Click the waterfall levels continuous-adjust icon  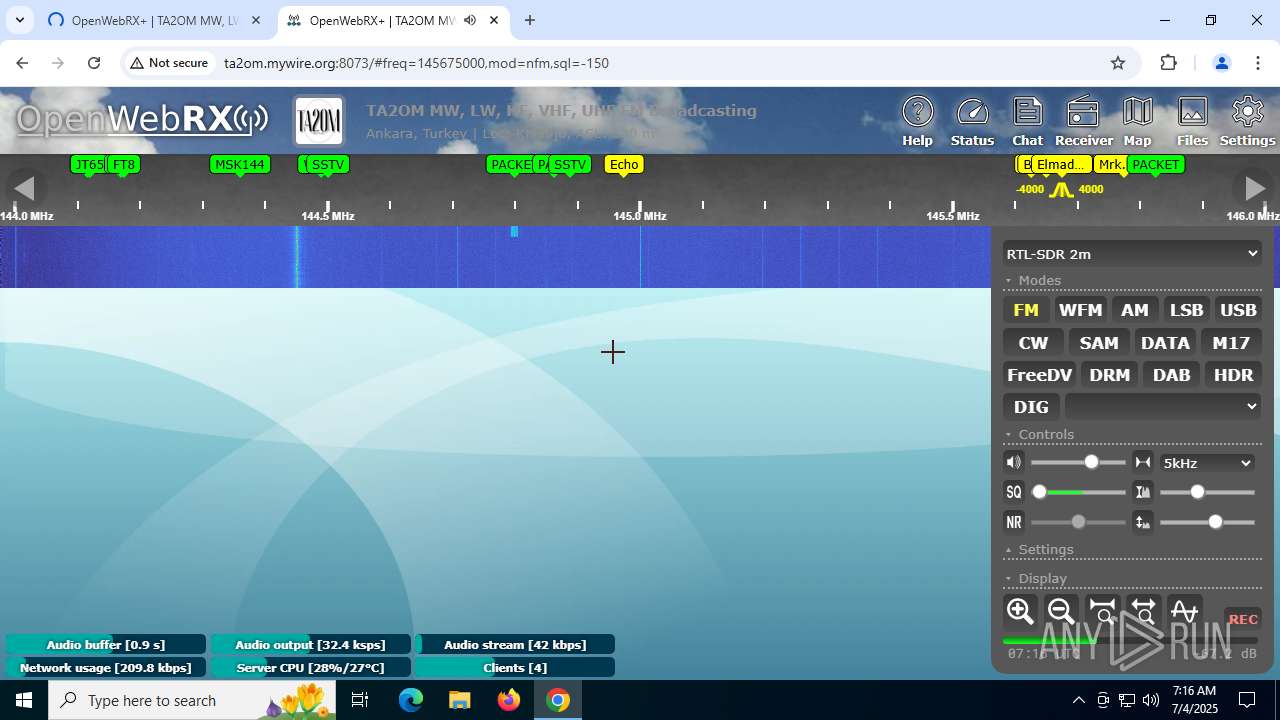tap(1143, 522)
